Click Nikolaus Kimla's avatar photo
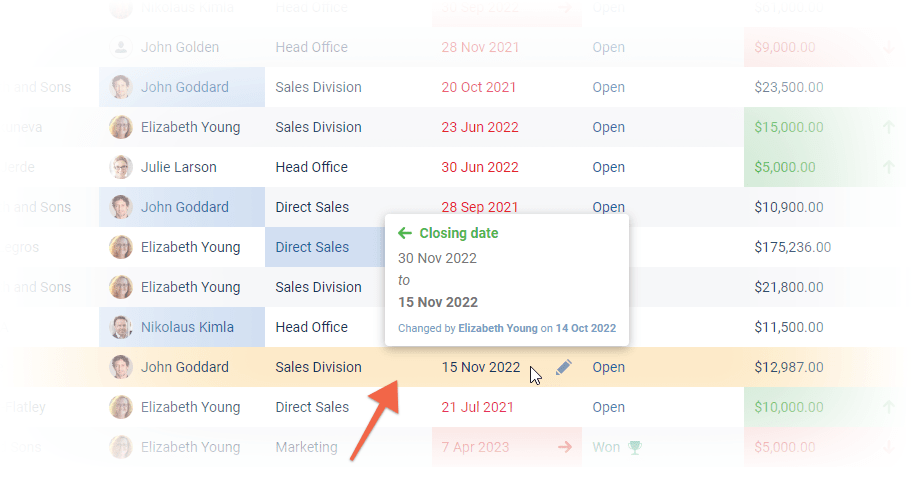Viewport: 912px width, 480px height. 121,327
